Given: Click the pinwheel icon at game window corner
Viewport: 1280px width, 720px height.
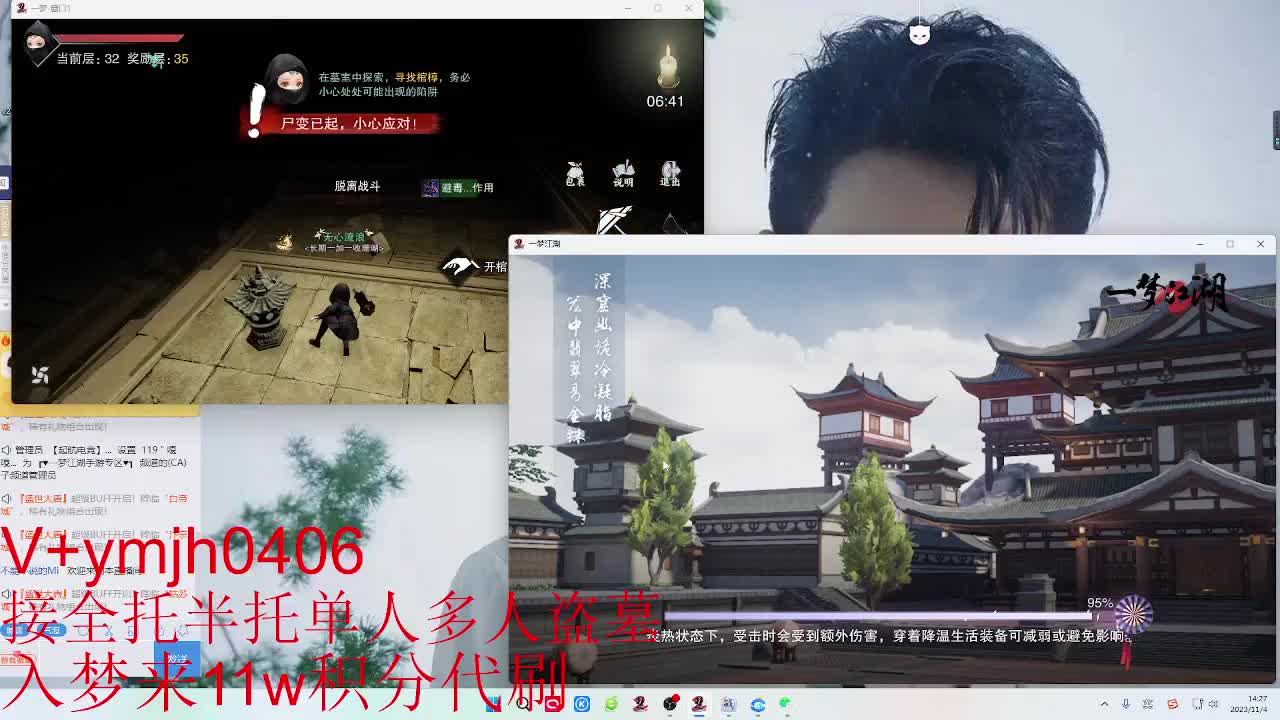Looking at the screenshot, I should [40, 374].
